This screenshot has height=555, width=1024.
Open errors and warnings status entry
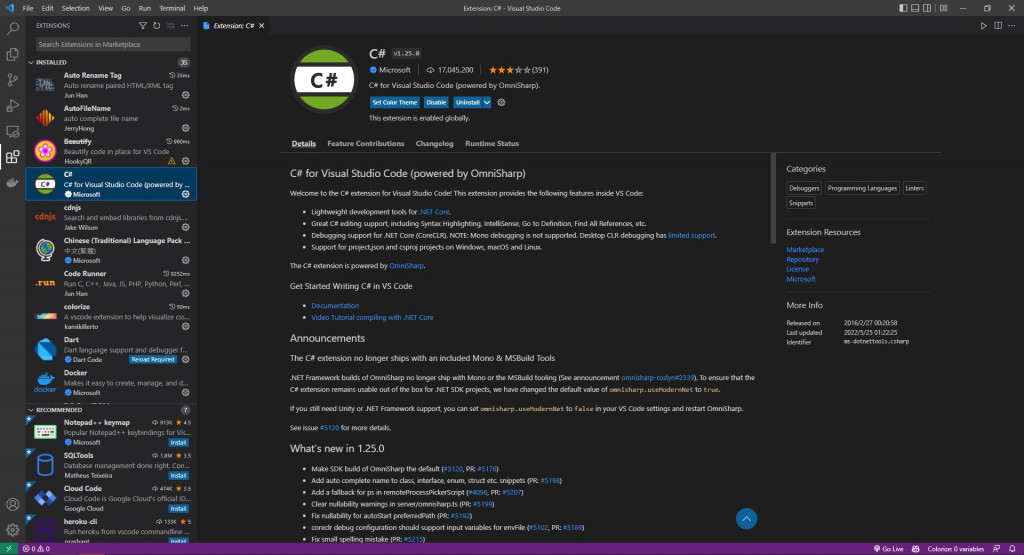coord(36,549)
